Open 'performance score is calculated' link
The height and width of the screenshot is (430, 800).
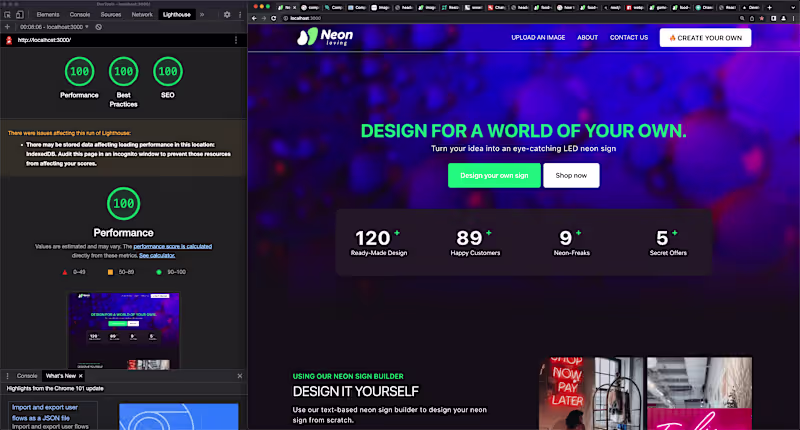(172, 246)
